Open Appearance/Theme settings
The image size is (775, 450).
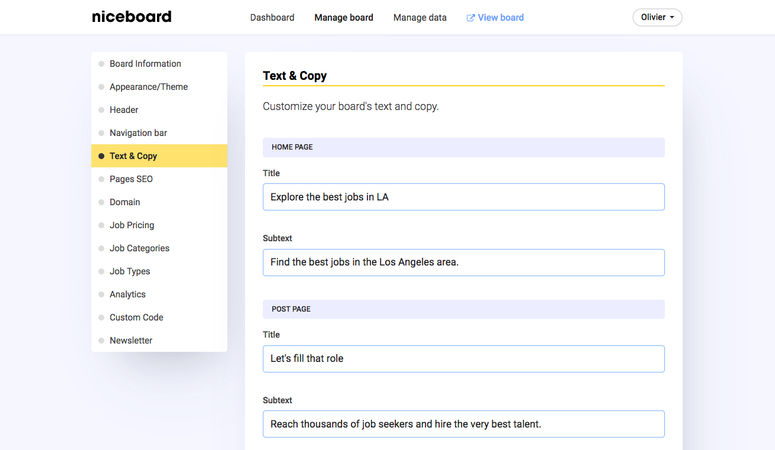click(159, 87)
